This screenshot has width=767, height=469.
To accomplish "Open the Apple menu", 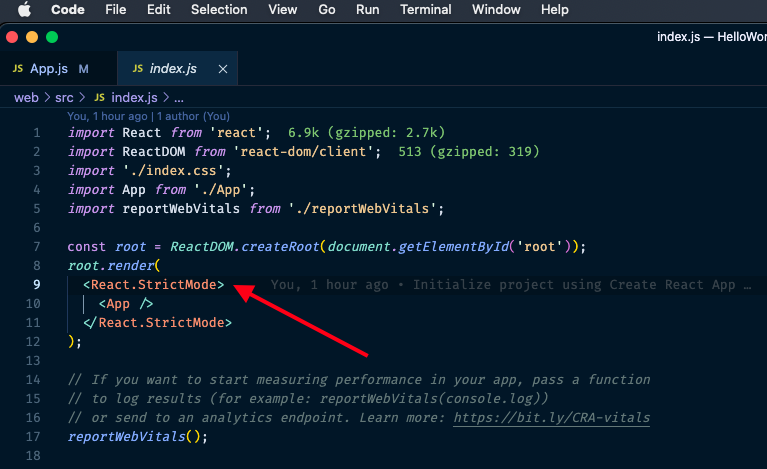I will (24, 10).
